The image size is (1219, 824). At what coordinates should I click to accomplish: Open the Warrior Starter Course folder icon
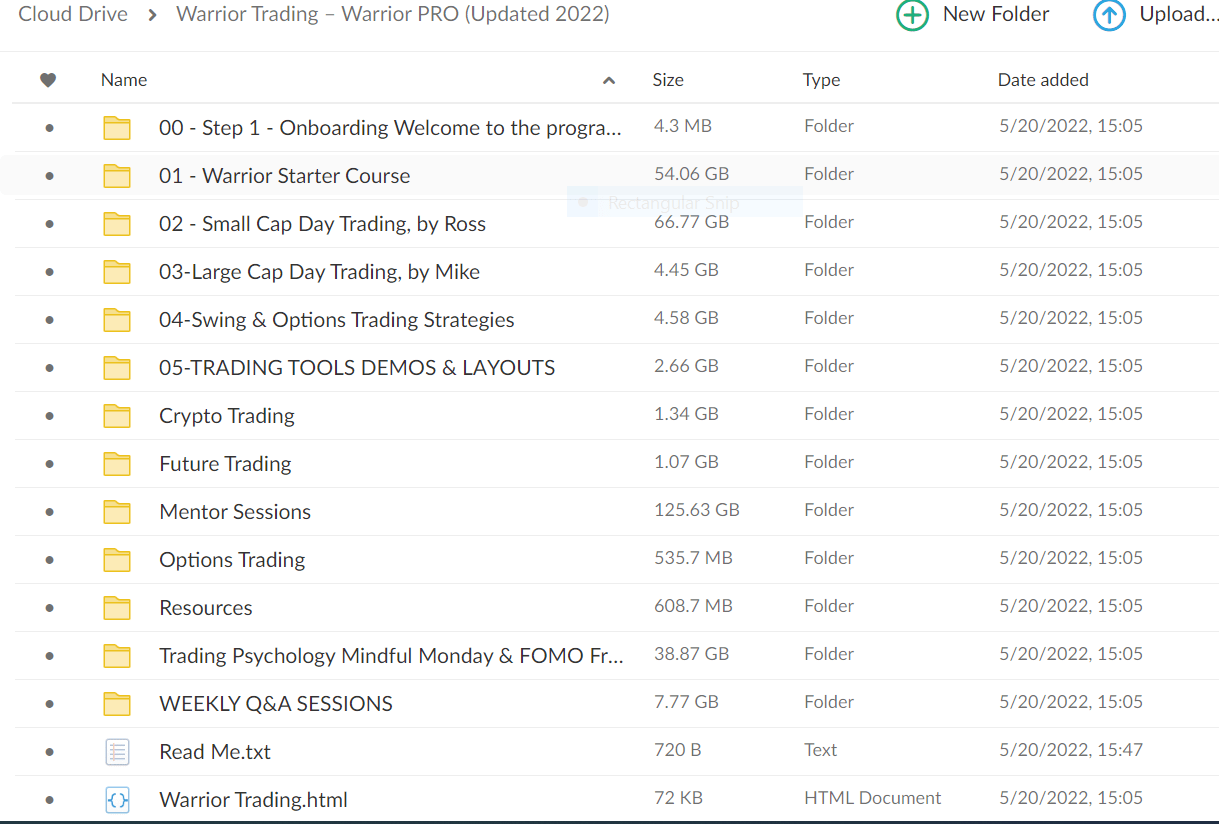(117, 175)
